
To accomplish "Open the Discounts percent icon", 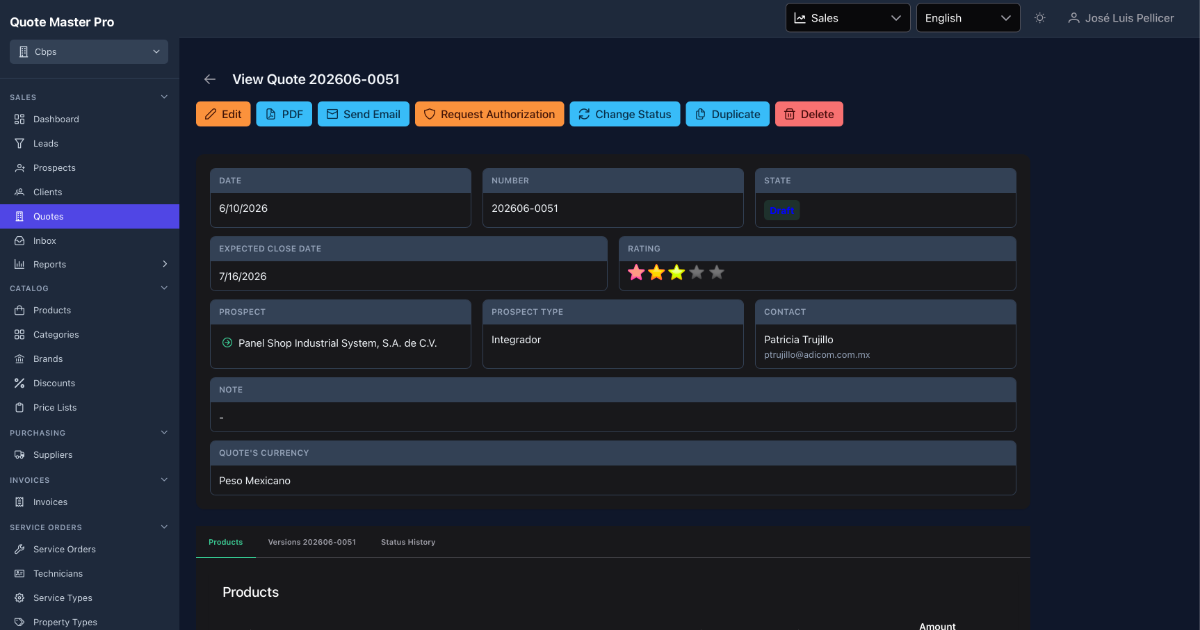I will click(19, 383).
